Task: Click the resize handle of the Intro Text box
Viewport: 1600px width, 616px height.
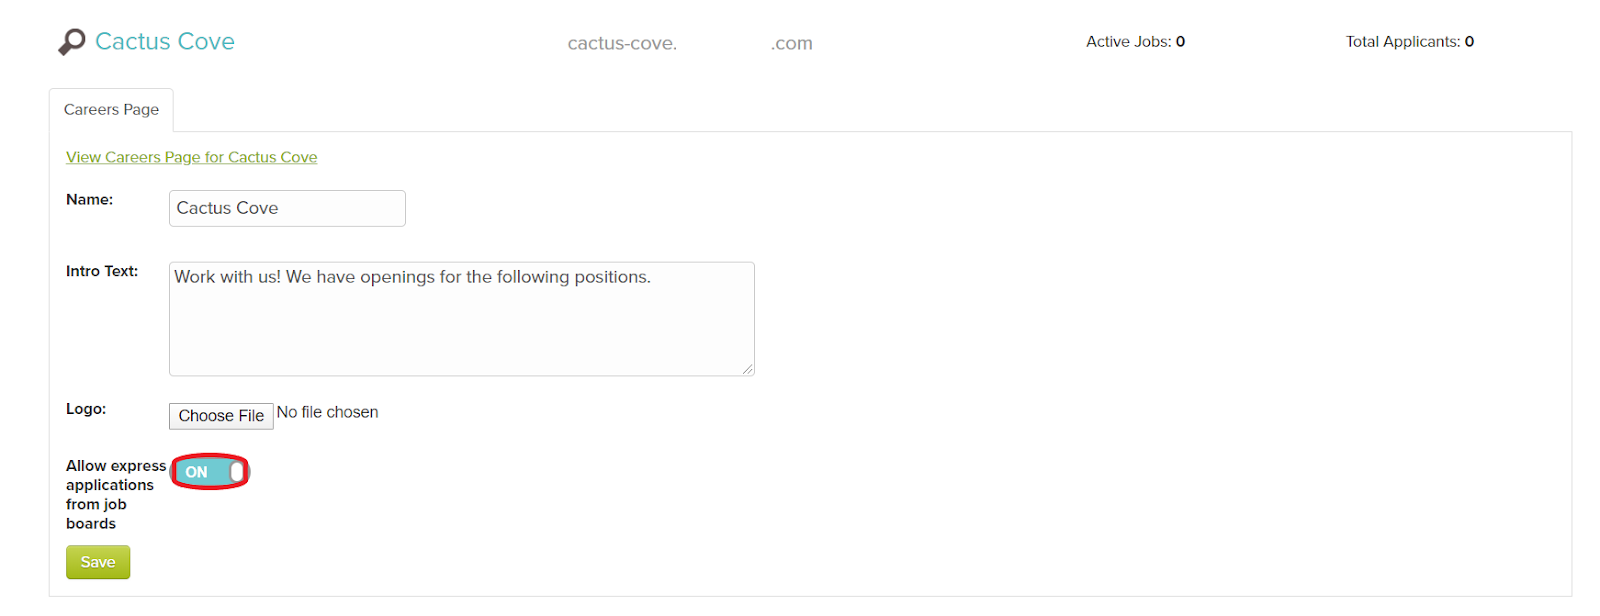Action: click(x=748, y=370)
